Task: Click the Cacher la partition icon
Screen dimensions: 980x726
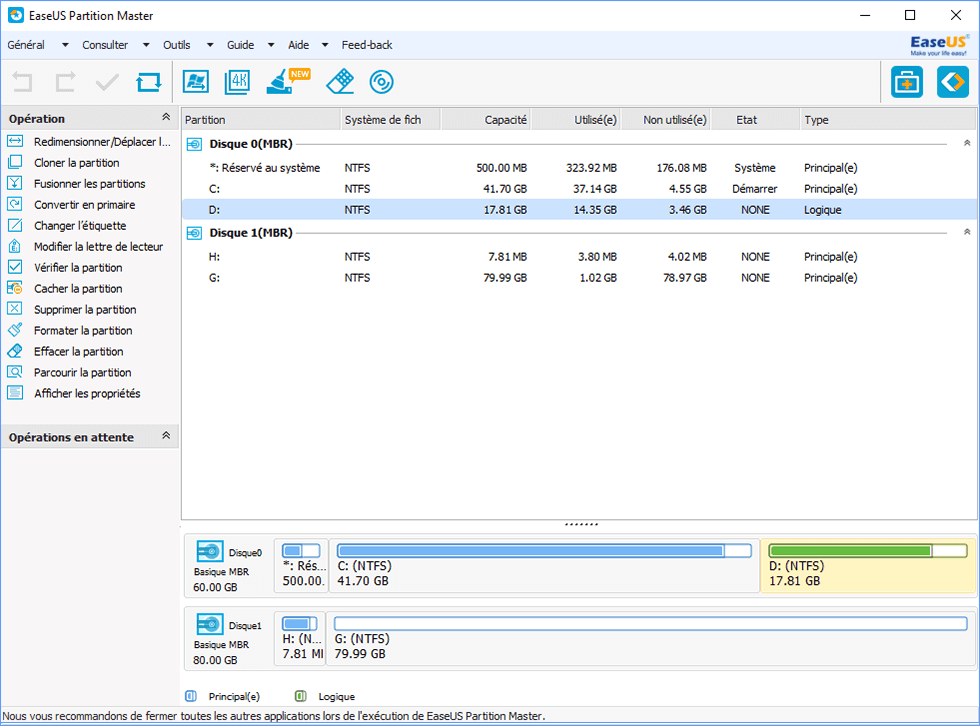Action: (x=15, y=288)
